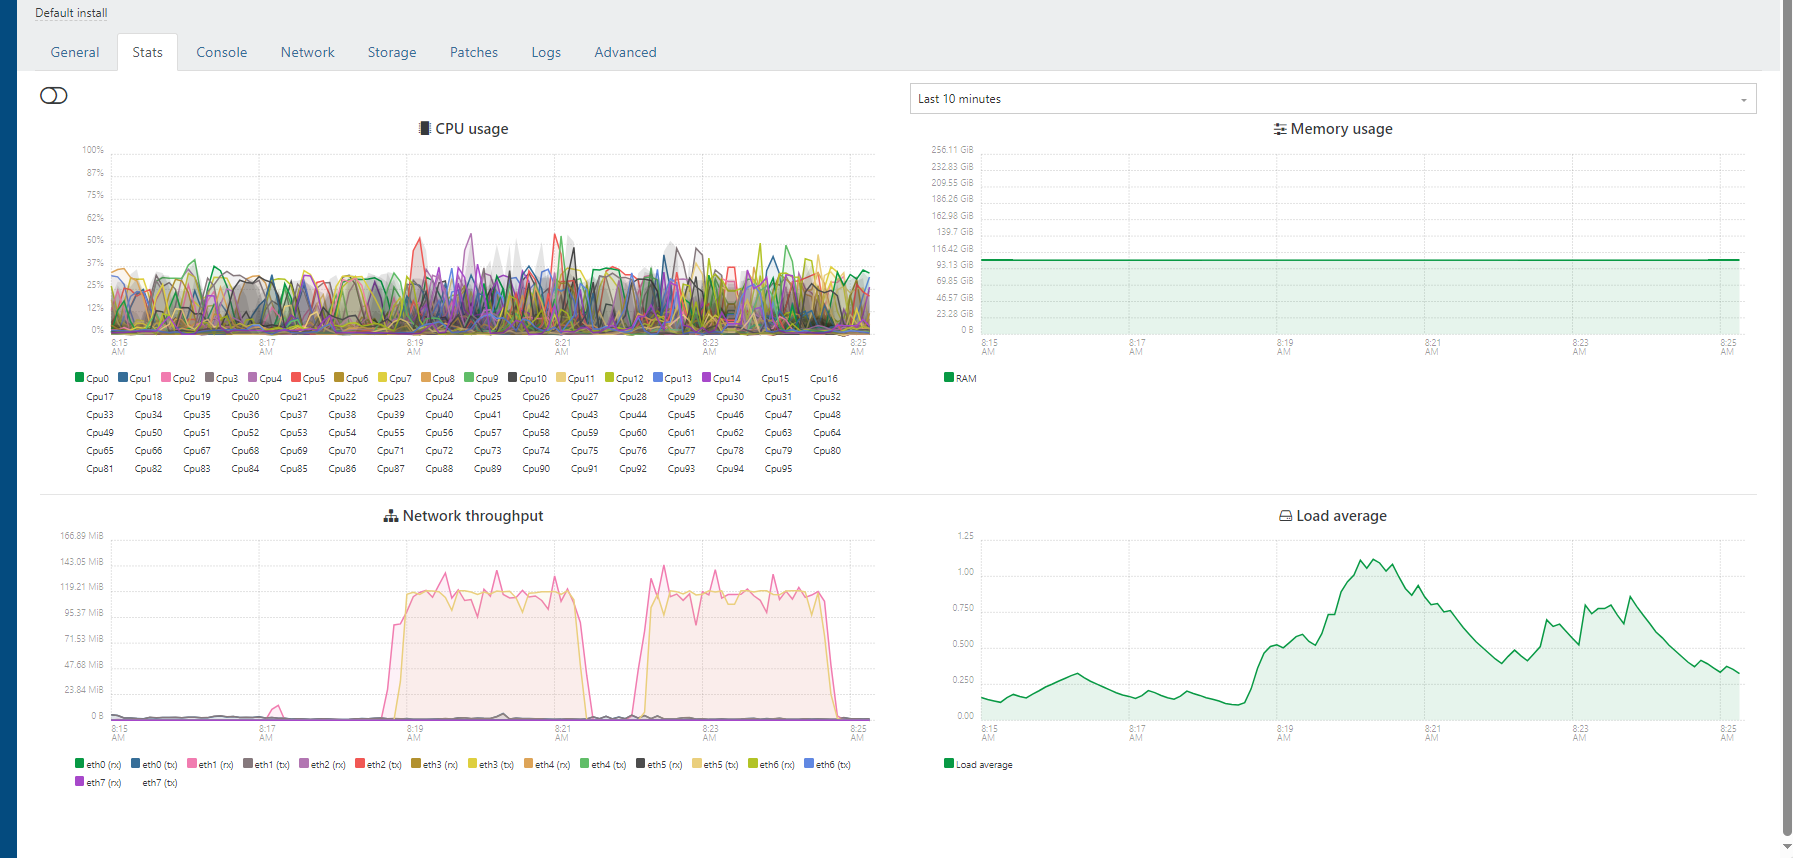
Task: Click the Cpu64 legend label
Action: pyautogui.click(x=827, y=433)
